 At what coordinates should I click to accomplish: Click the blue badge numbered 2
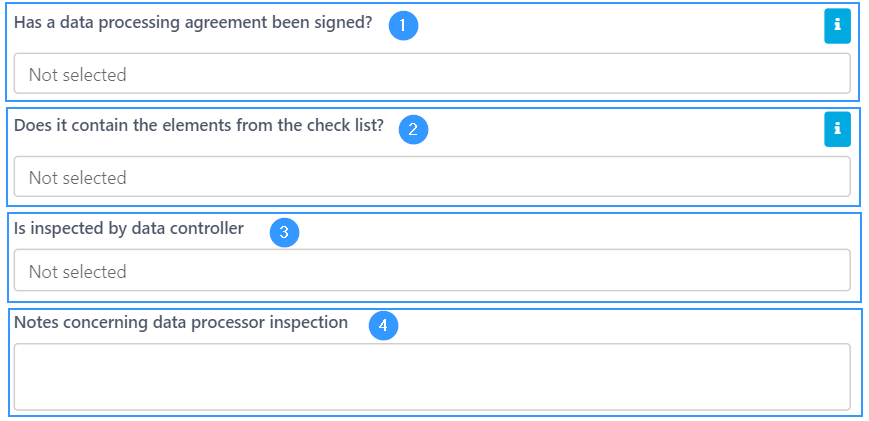413,130
